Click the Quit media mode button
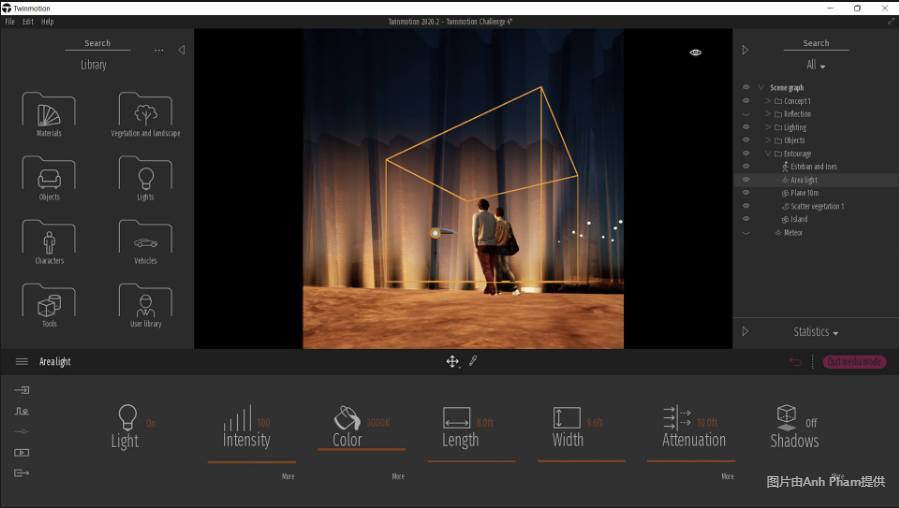This screenshot has width=899, height=508. [854, 362]
